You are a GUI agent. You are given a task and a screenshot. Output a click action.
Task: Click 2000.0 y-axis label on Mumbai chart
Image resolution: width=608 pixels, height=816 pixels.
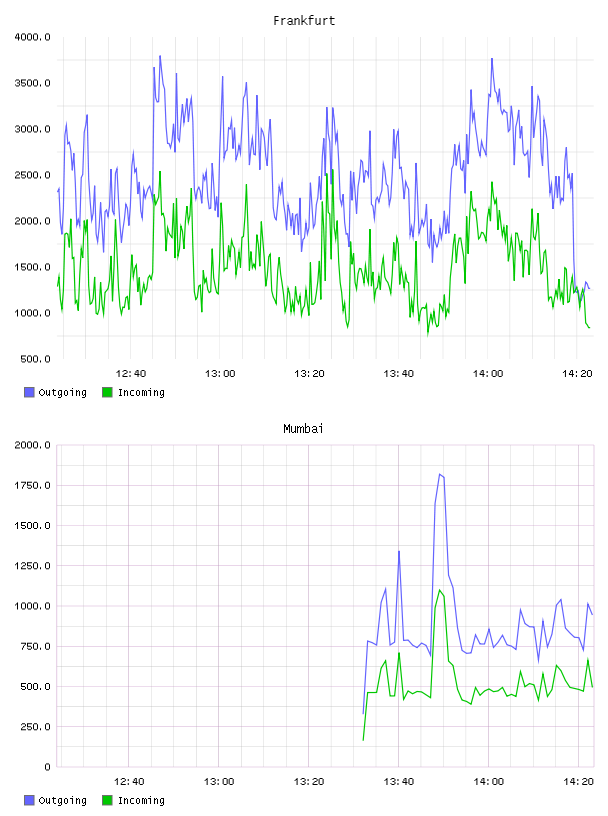32,445
